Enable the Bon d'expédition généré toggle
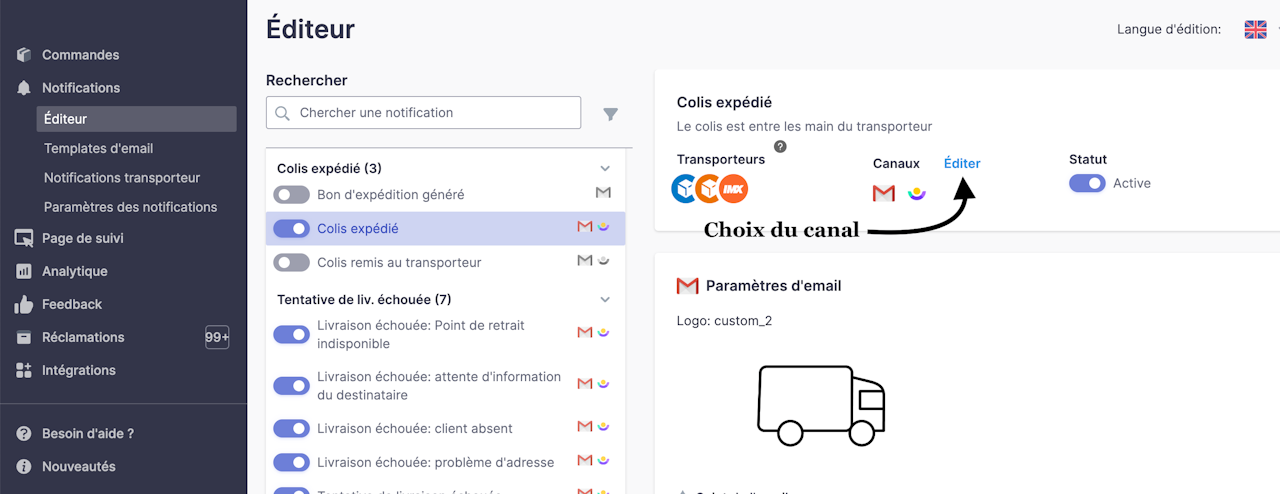Image resolution: width=1280 pixels, height=494 pixels. click(291, 195)
